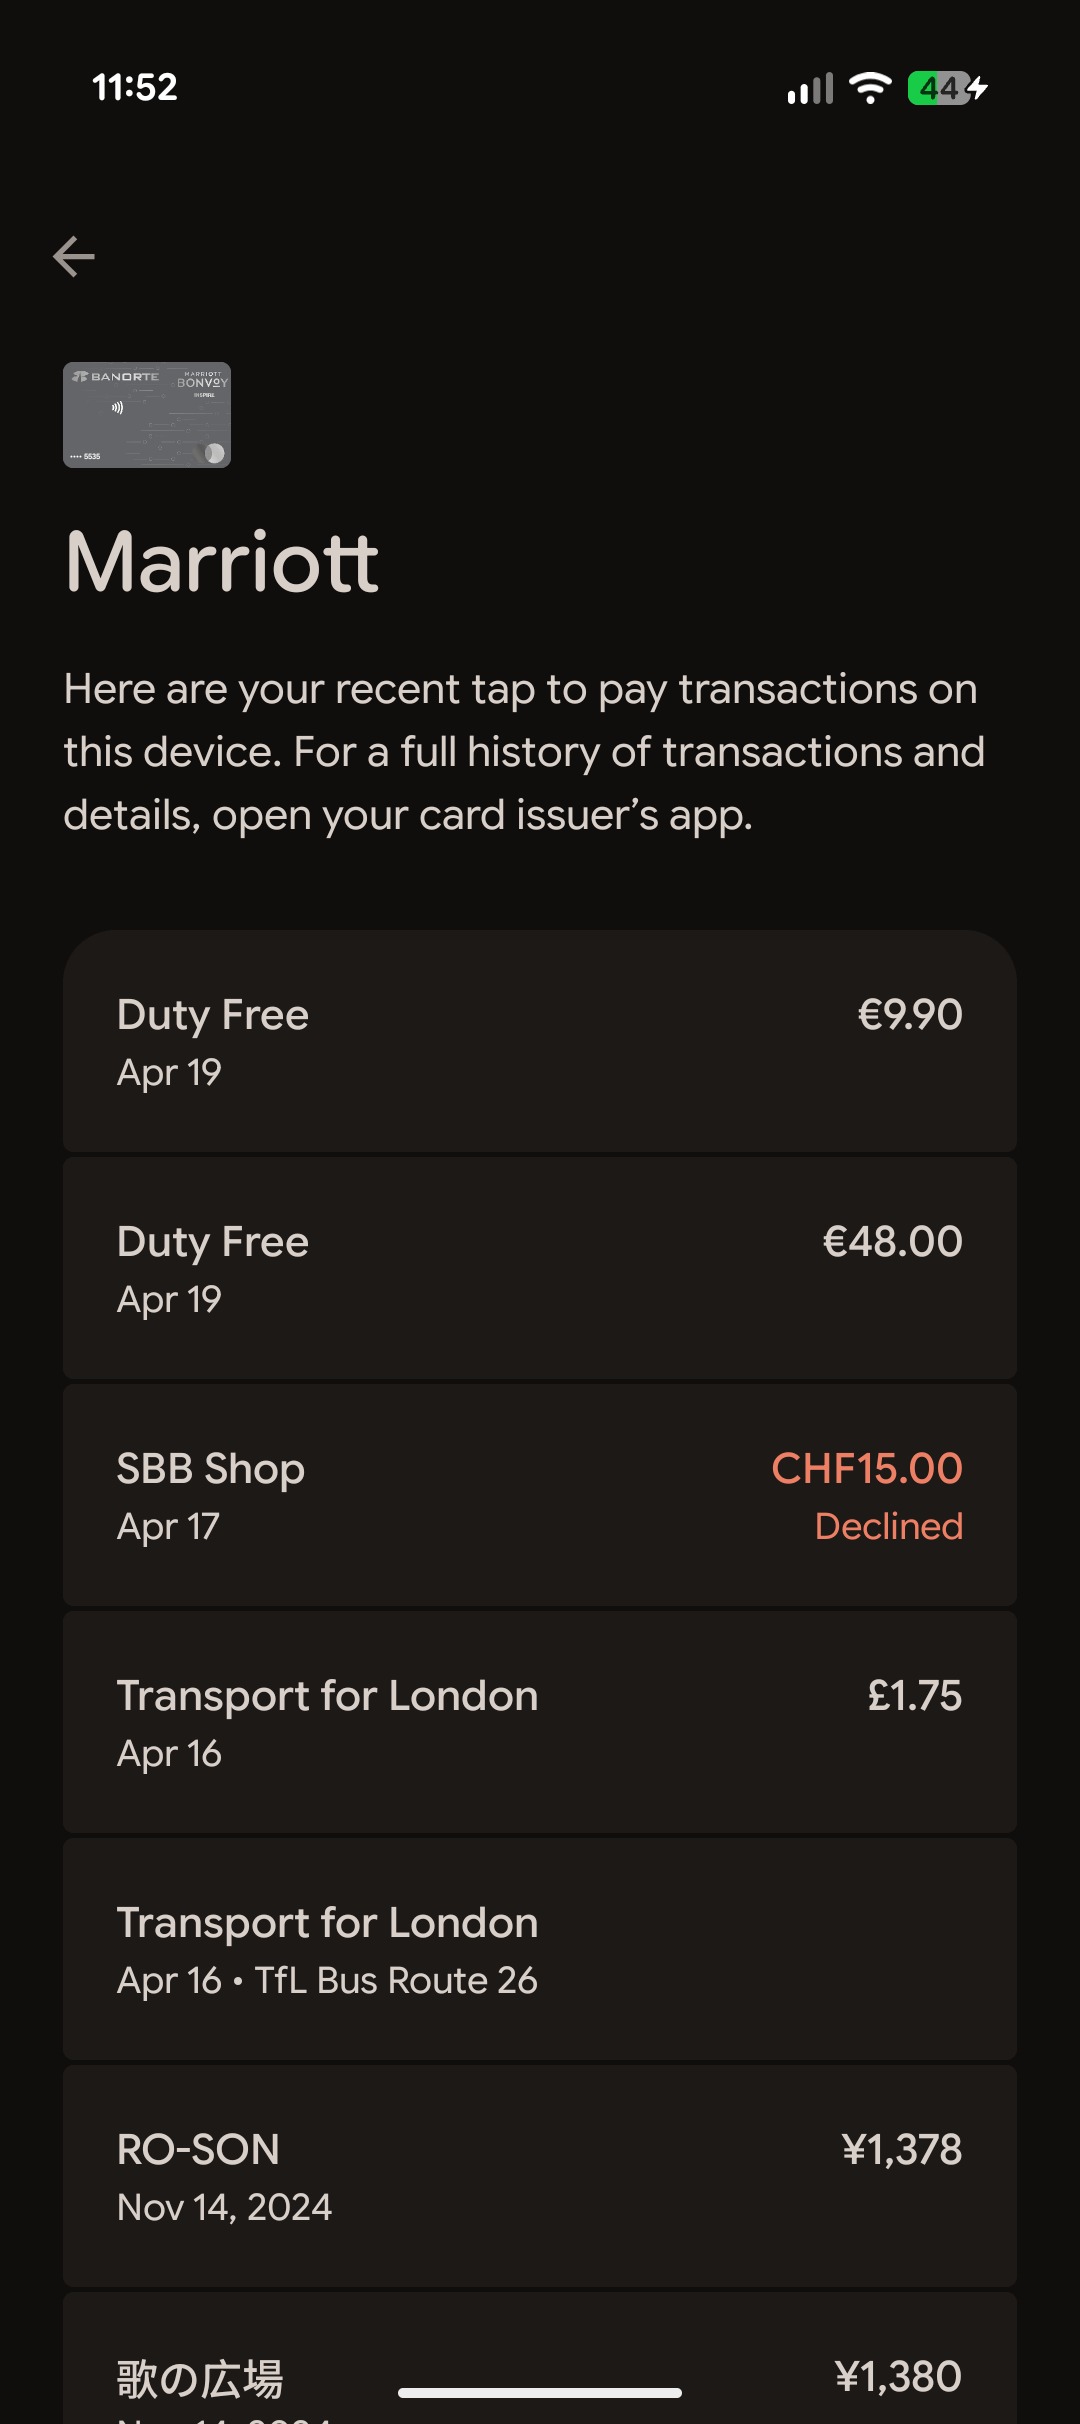Tap the battery charging indicator
The height and width of the screenshot is (2424, 1080).
[x=947, y=88]
